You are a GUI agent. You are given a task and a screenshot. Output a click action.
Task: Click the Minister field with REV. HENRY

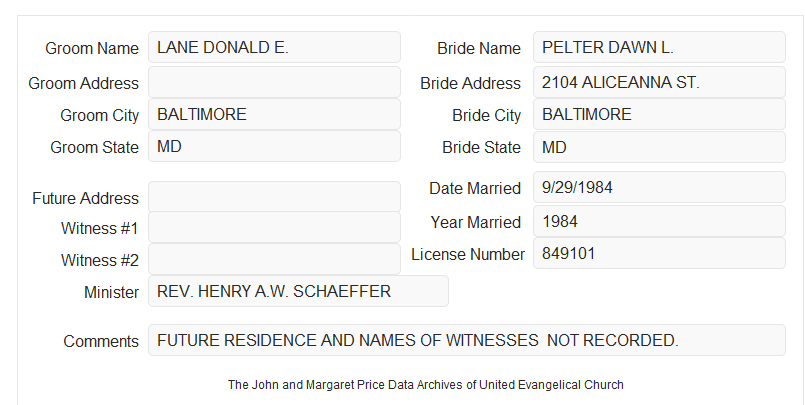click(298, 291)
